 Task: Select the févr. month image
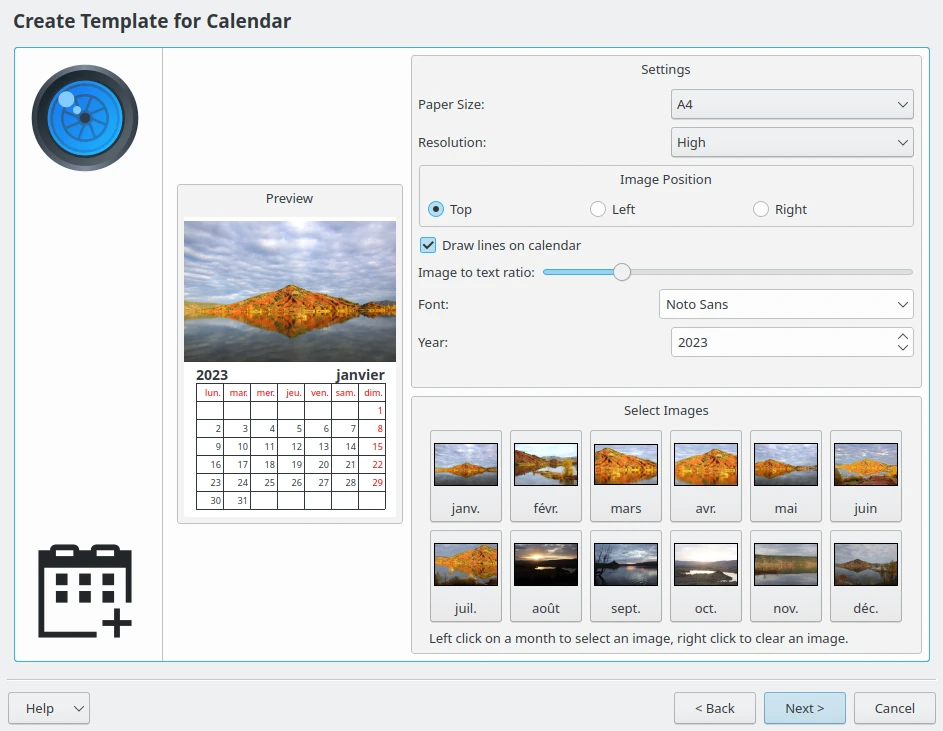tap(546, 475)
